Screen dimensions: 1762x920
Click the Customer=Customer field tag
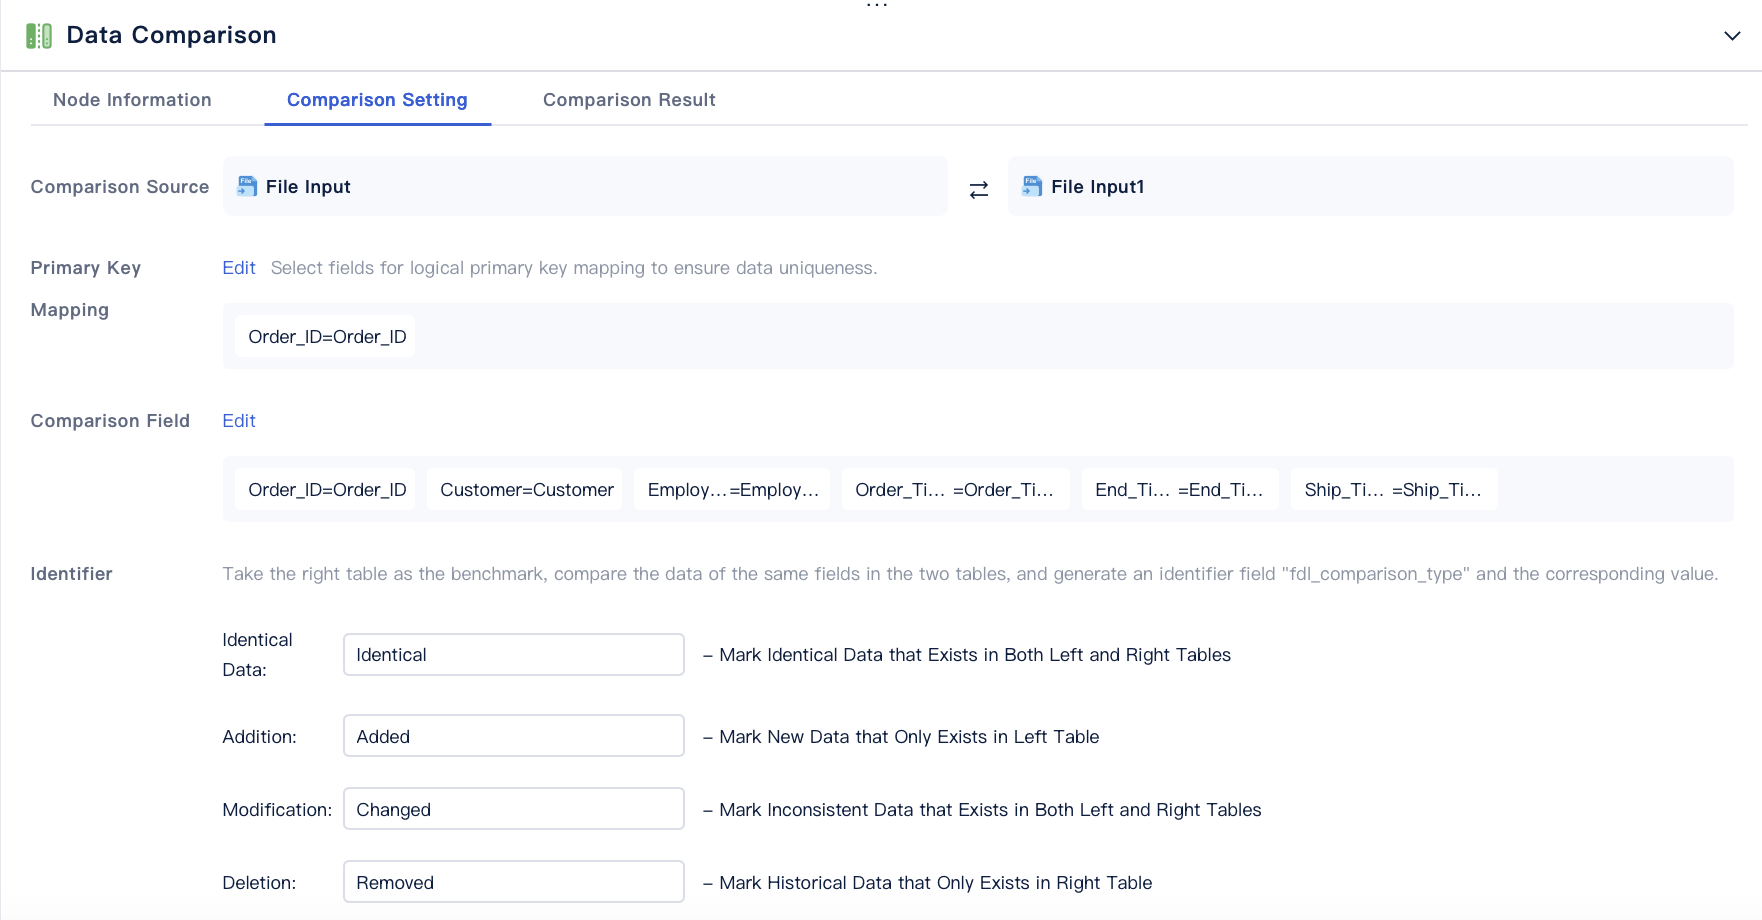pos(525,489)
